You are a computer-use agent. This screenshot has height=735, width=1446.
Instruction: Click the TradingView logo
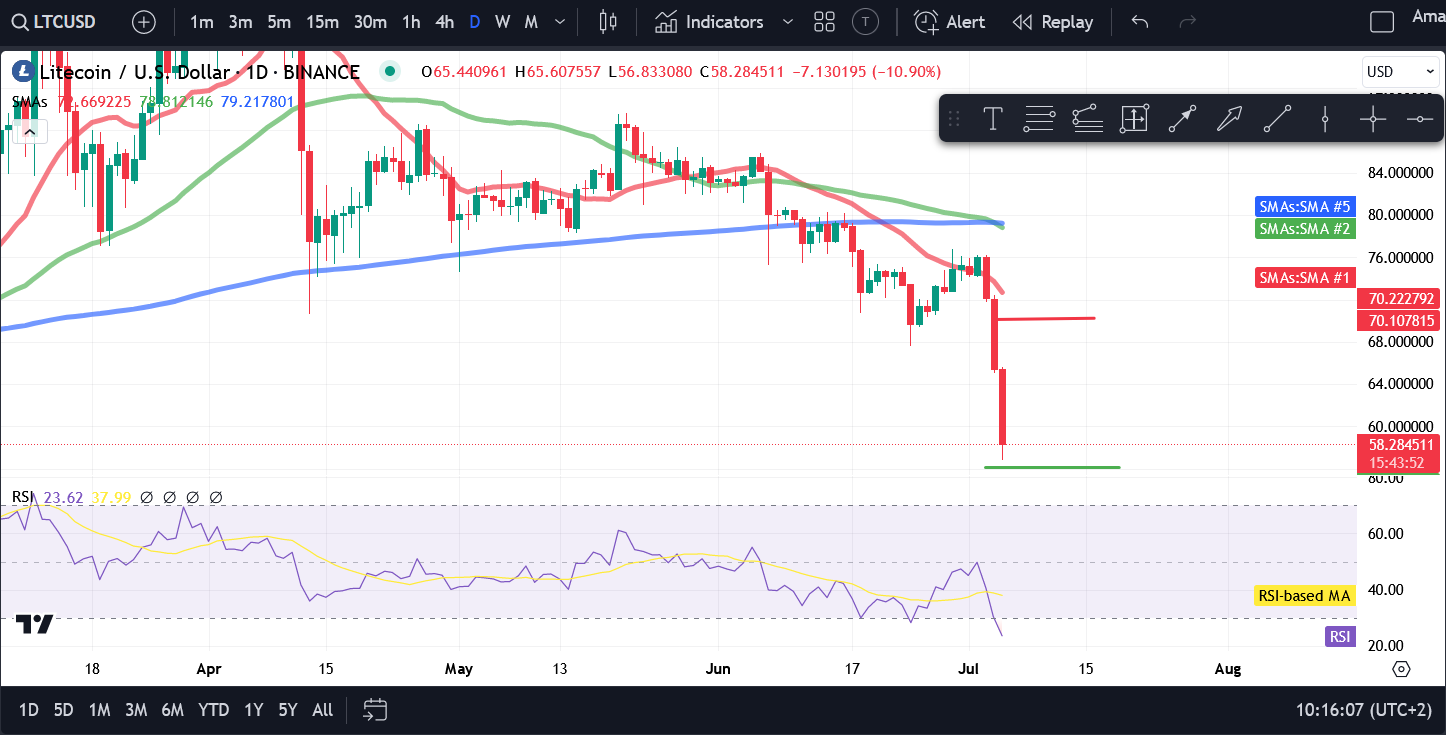coord(34,623)
